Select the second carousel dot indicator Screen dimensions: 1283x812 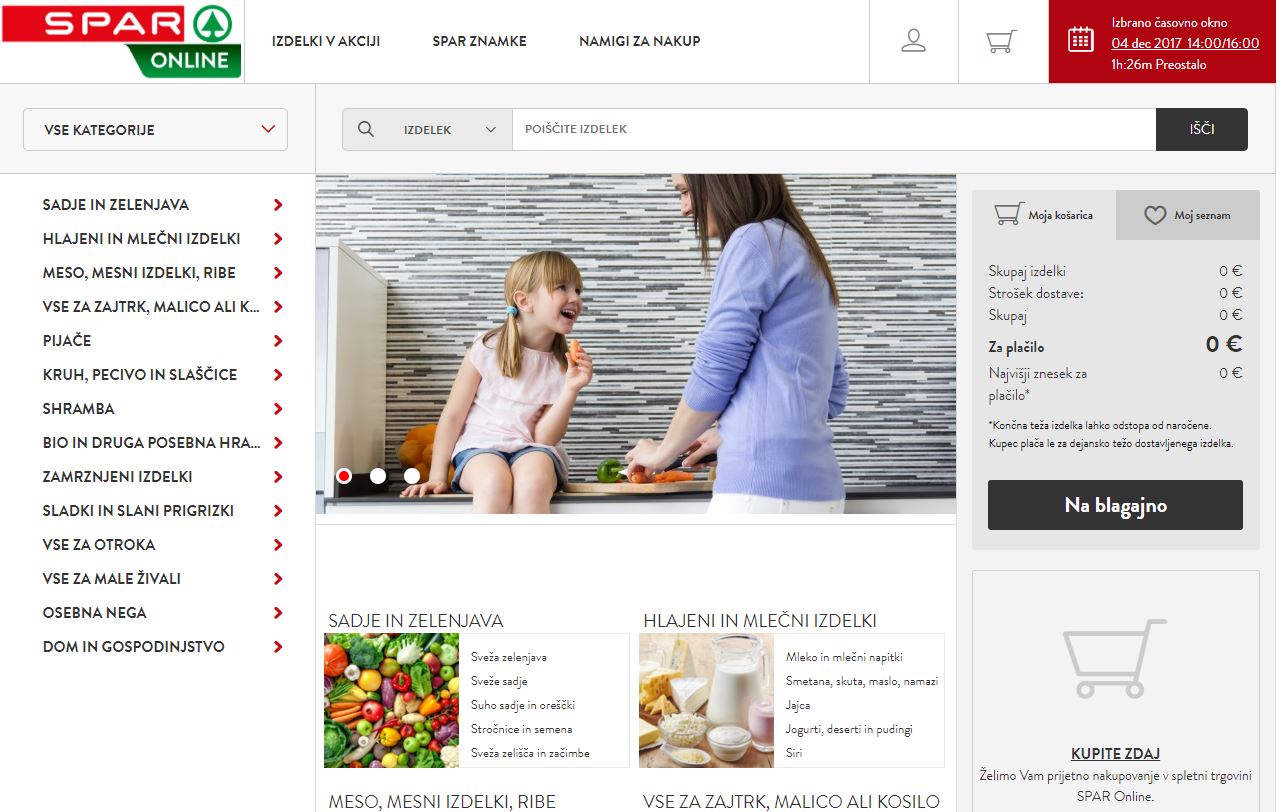tap(378, 476)
